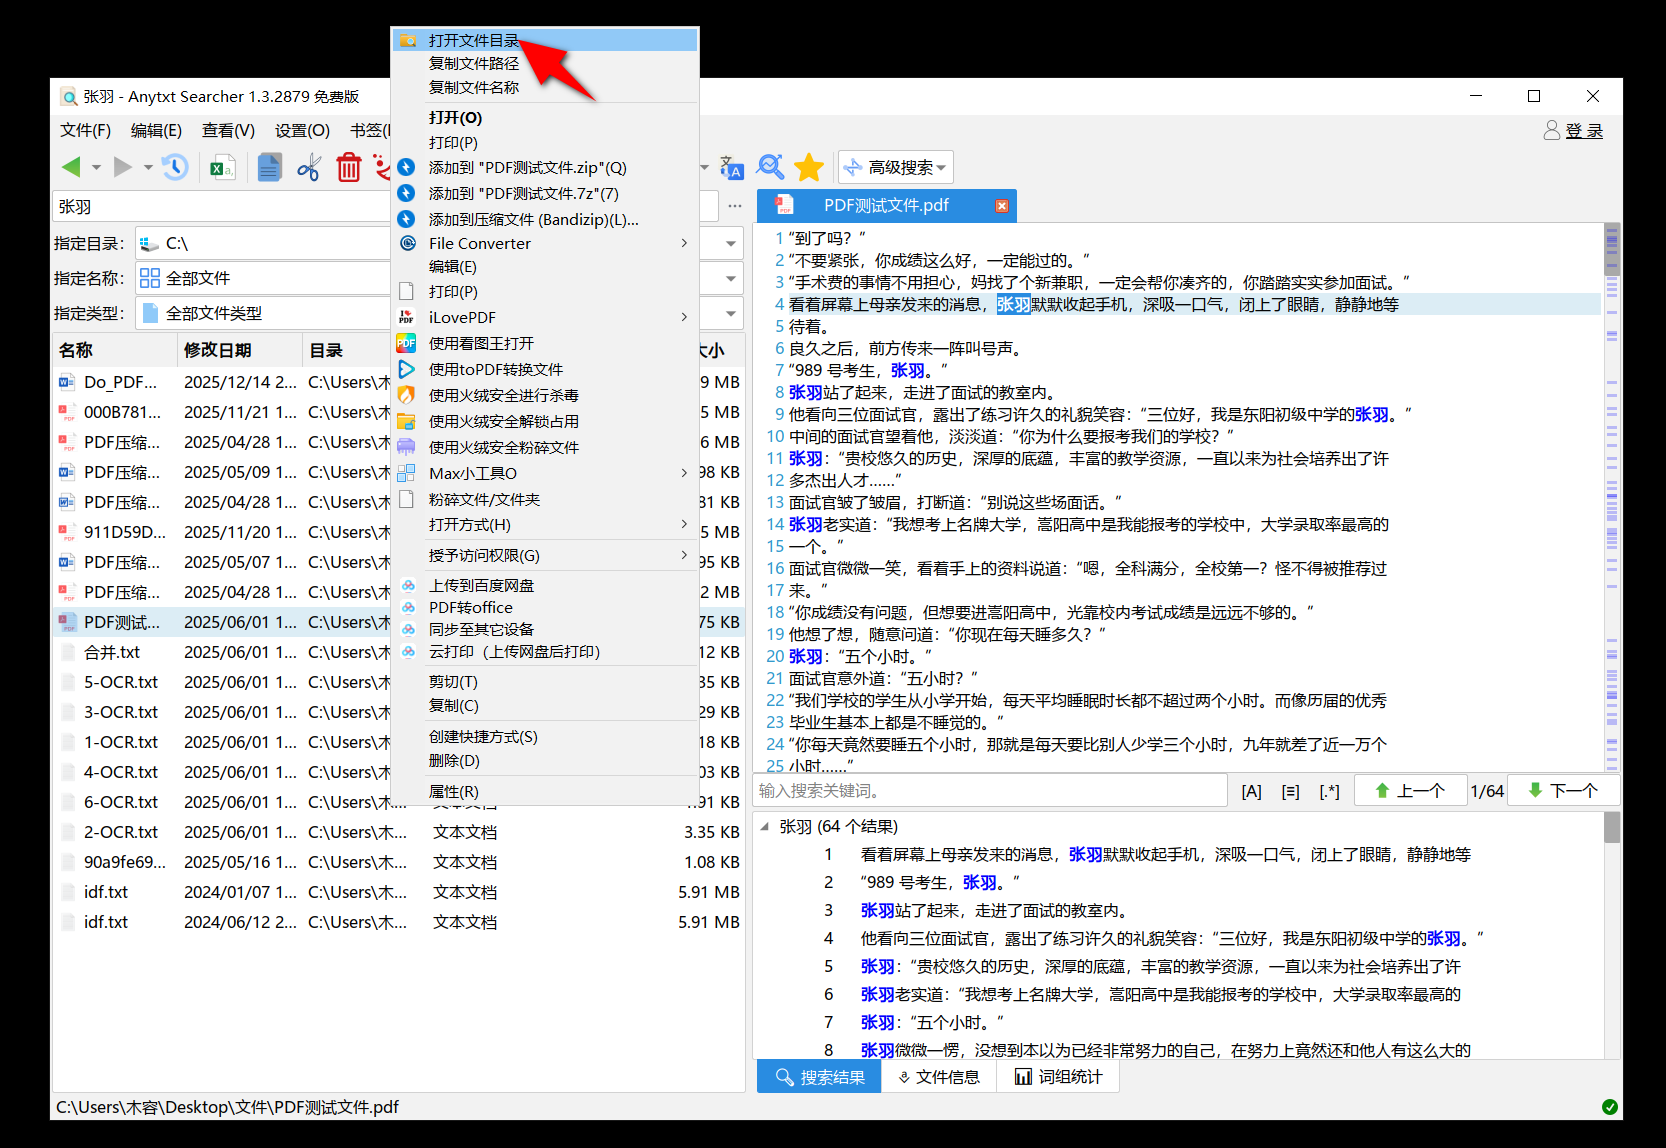Enable whole-word matching toggle
1666x1148 pixels.
pos(1290,790)
